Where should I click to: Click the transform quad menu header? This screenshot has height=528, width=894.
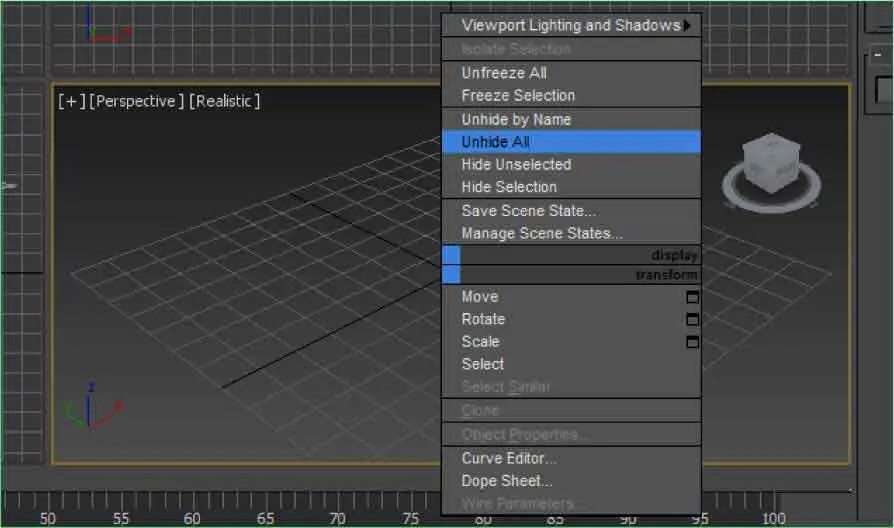pyautogui.click(x=571, y=275)
